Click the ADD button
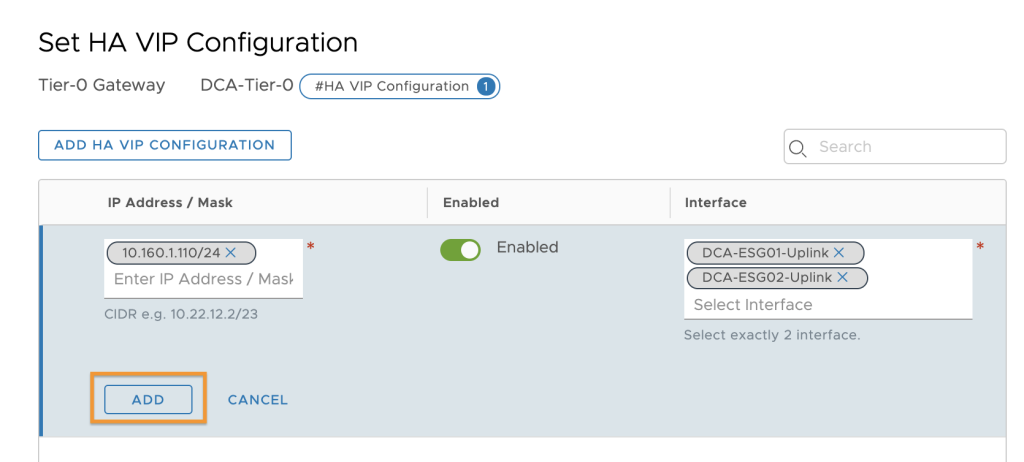 pyautogui.click(x=148, y=399)
